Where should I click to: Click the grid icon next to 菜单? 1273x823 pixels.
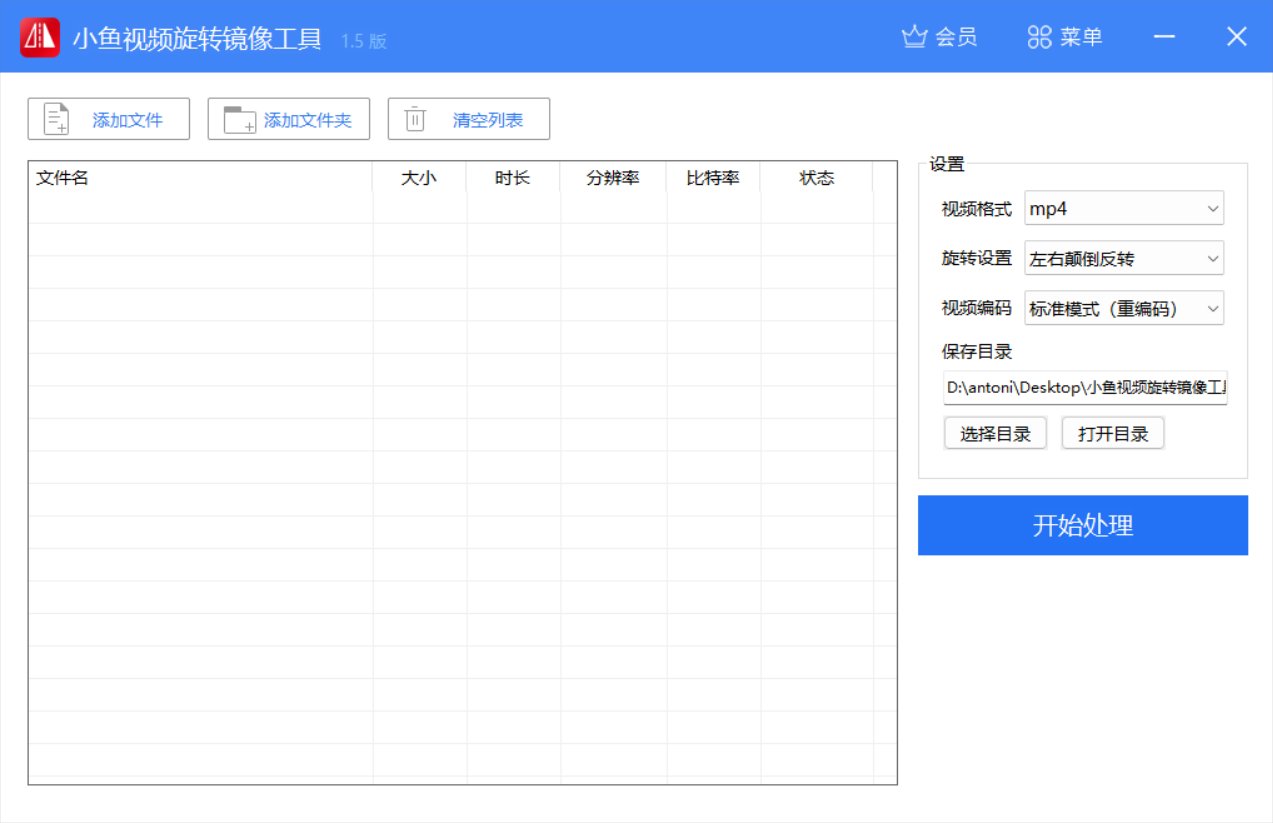click(1038, 35)
